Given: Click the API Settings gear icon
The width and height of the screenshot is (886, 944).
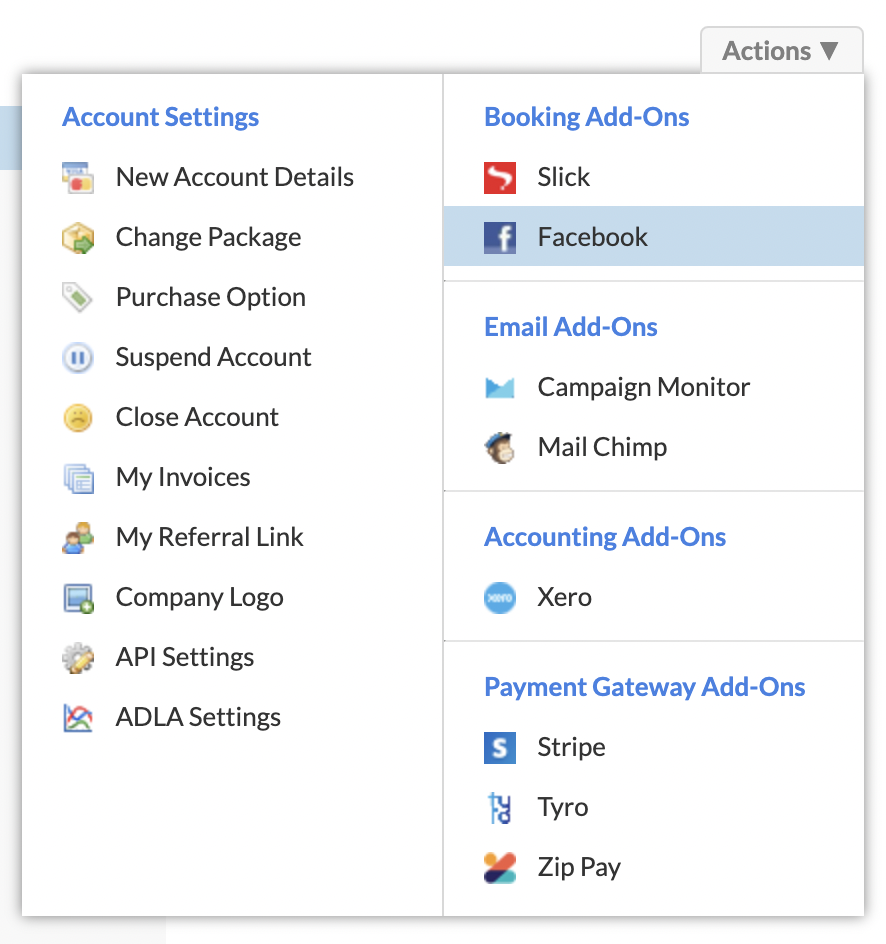Looking at the screenshot, I should point(78,658).
